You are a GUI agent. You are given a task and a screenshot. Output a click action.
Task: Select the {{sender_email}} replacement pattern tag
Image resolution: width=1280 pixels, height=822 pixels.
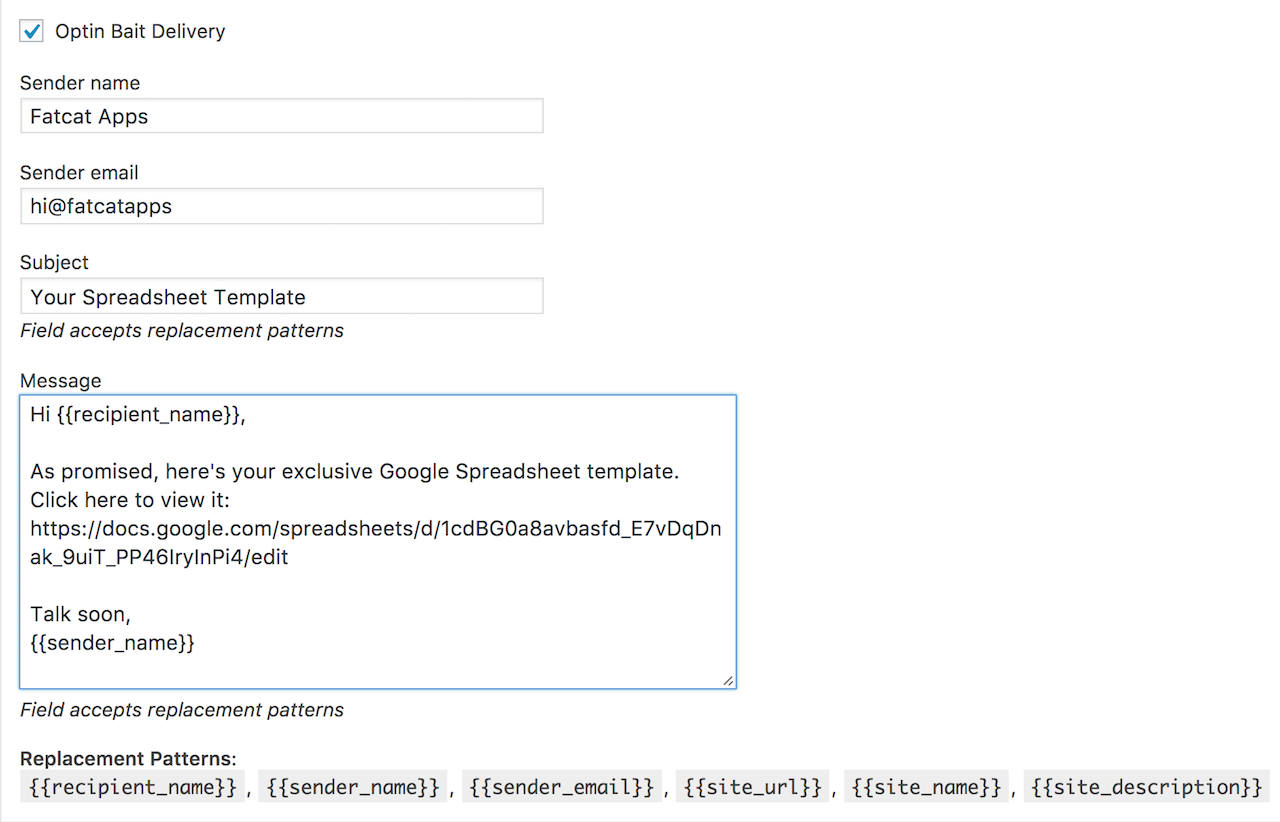coord(561,787)
